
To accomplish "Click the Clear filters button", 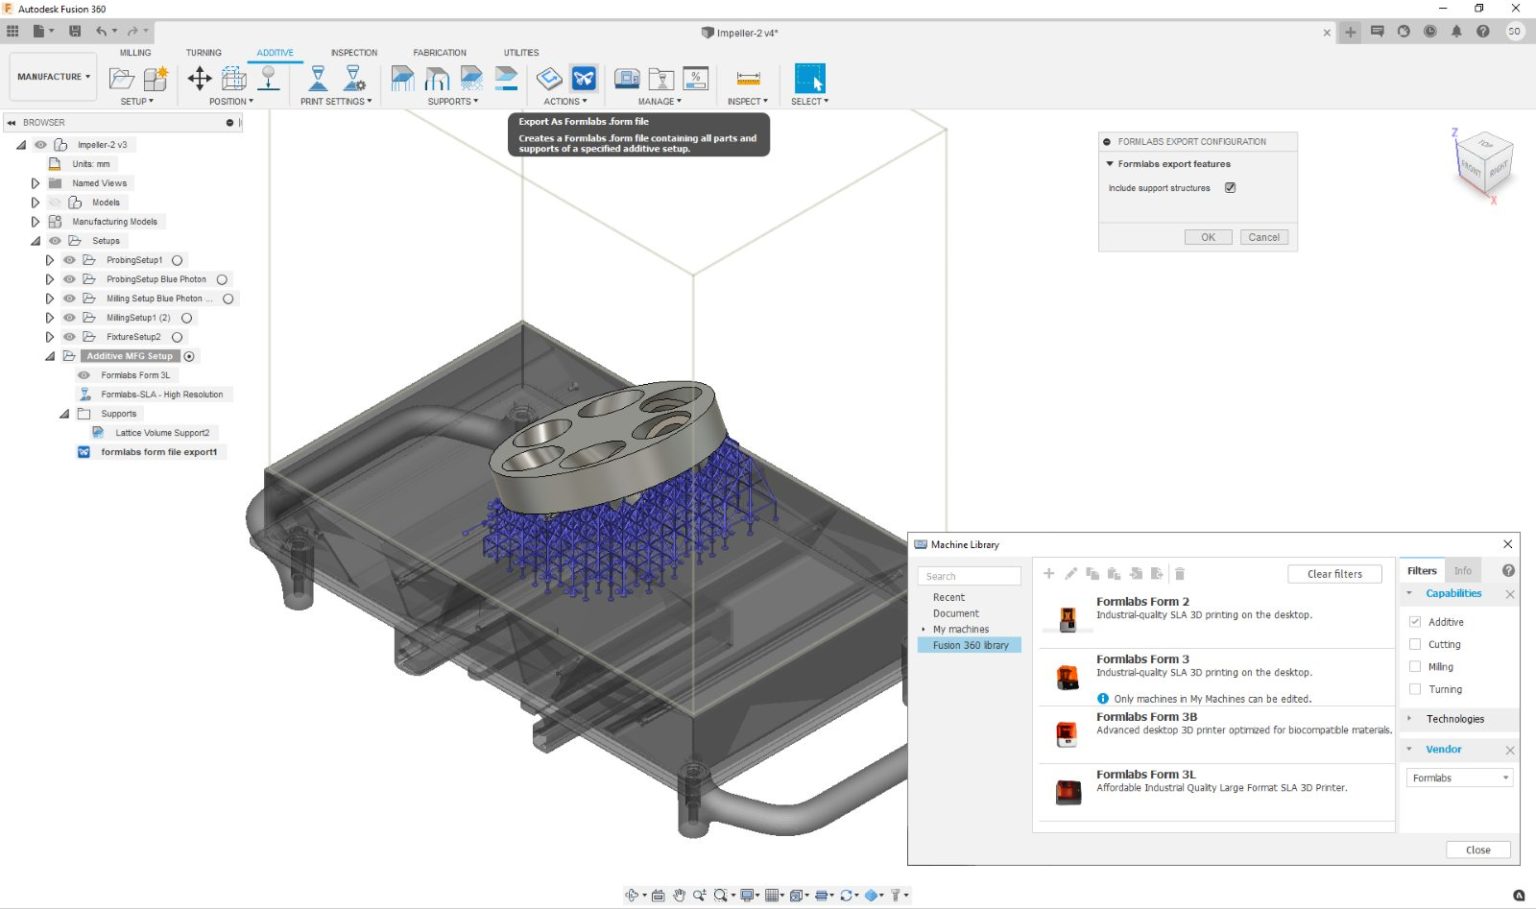I will tap(1334, 573).
